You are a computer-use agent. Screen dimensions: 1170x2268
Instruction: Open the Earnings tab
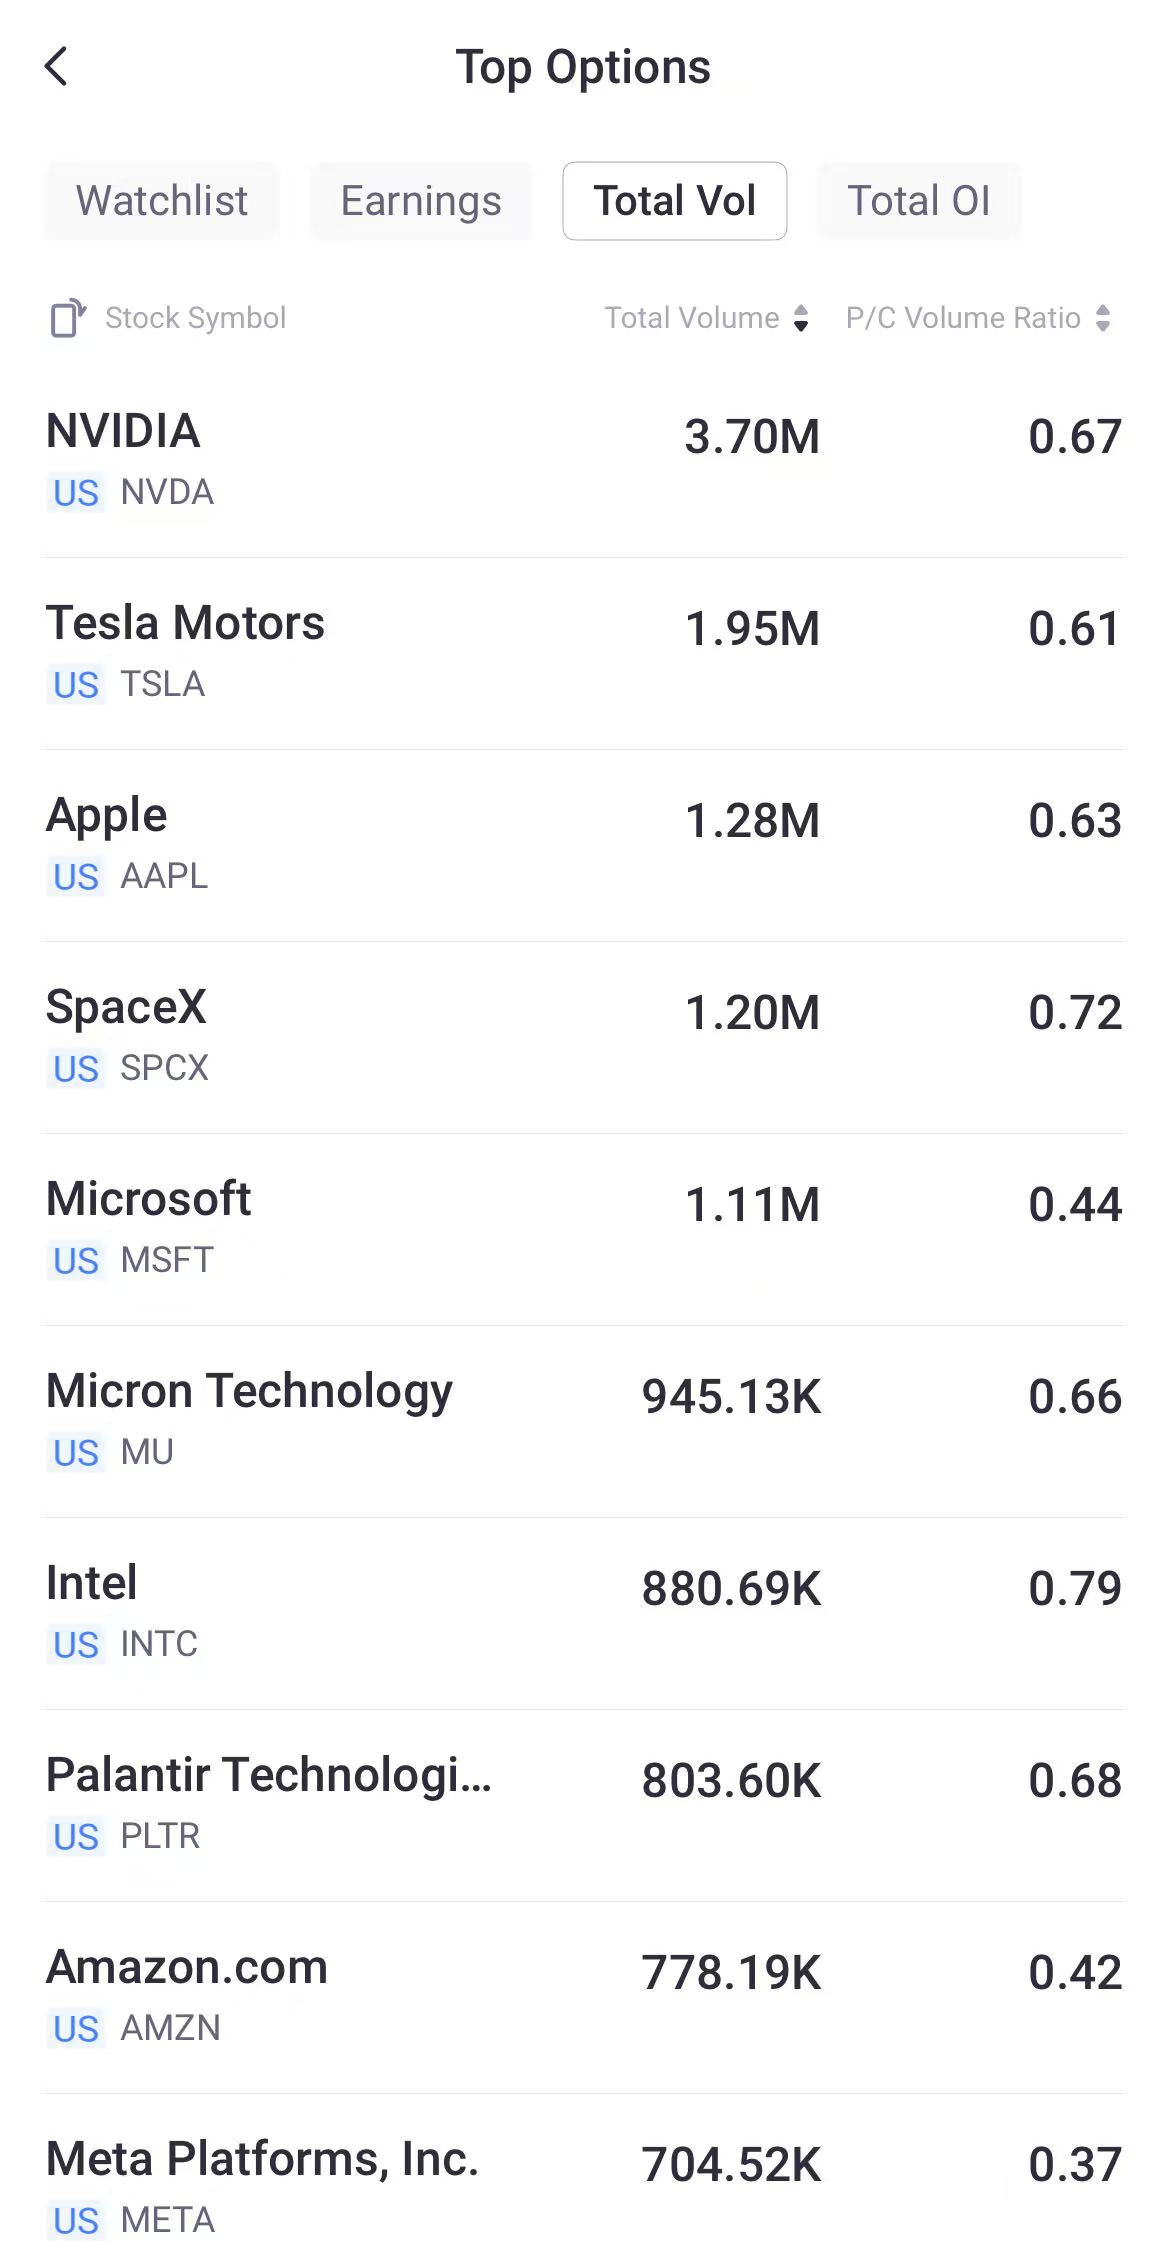pyautogui.click(x=421, y=201)
